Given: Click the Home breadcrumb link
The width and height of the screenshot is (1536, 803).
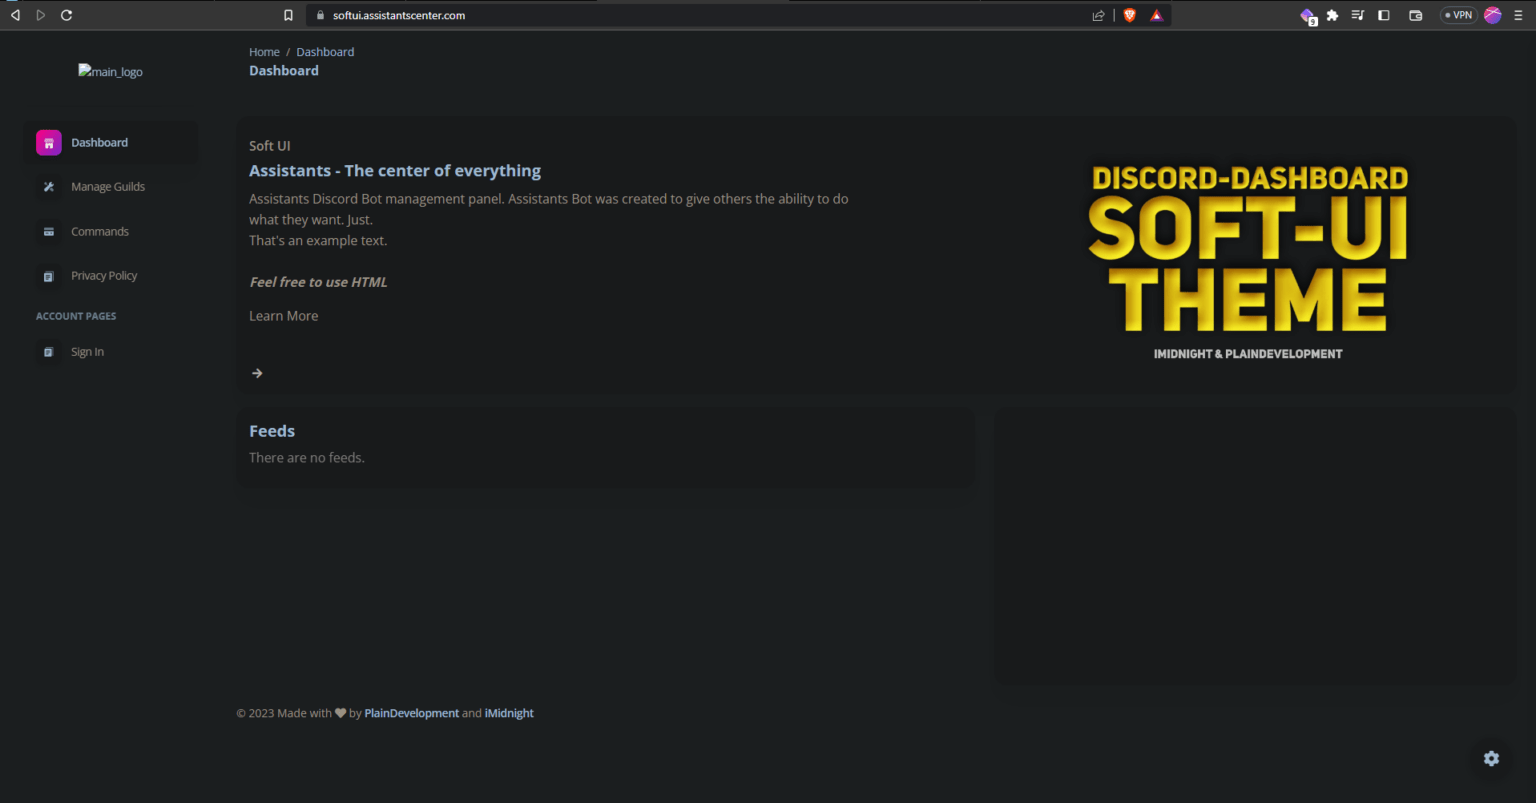Looking at the screenshot, I should 264,51.
